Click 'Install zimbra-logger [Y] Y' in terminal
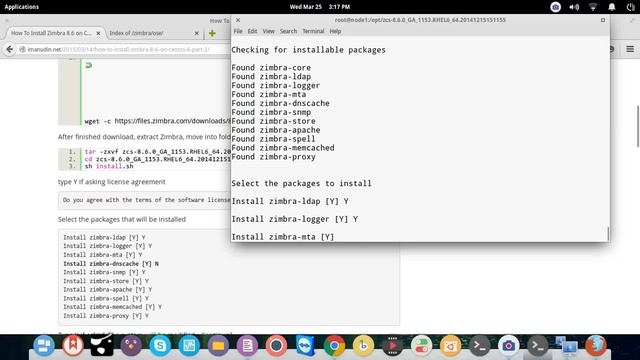Viewport: 640px width, 360px height. click(294, 219)
